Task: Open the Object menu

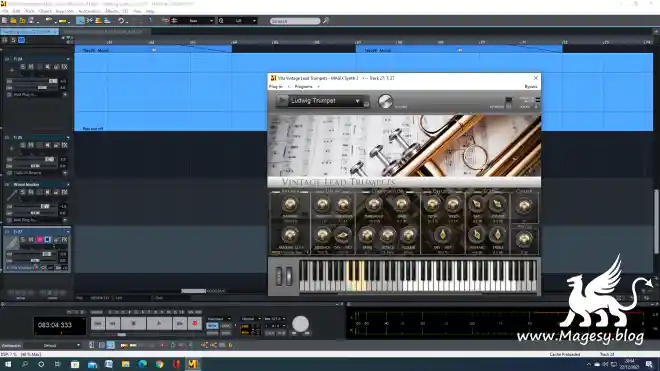Action: tap(45, 11)
